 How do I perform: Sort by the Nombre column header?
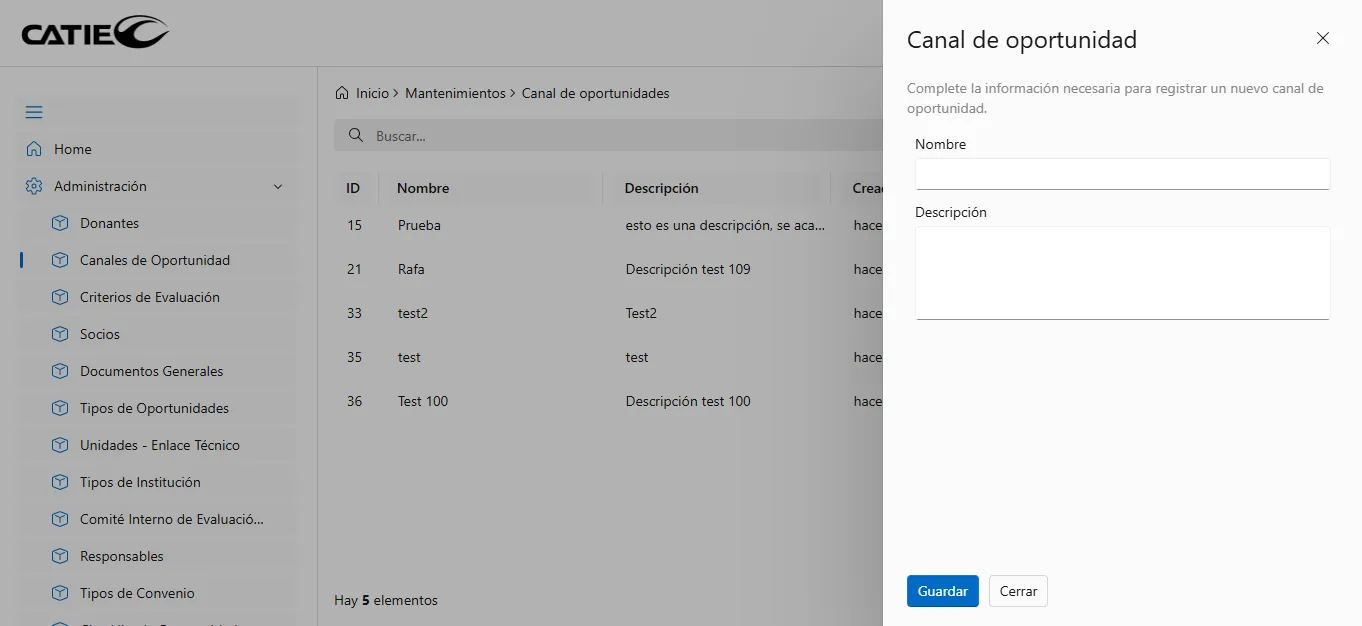point(423,188)
